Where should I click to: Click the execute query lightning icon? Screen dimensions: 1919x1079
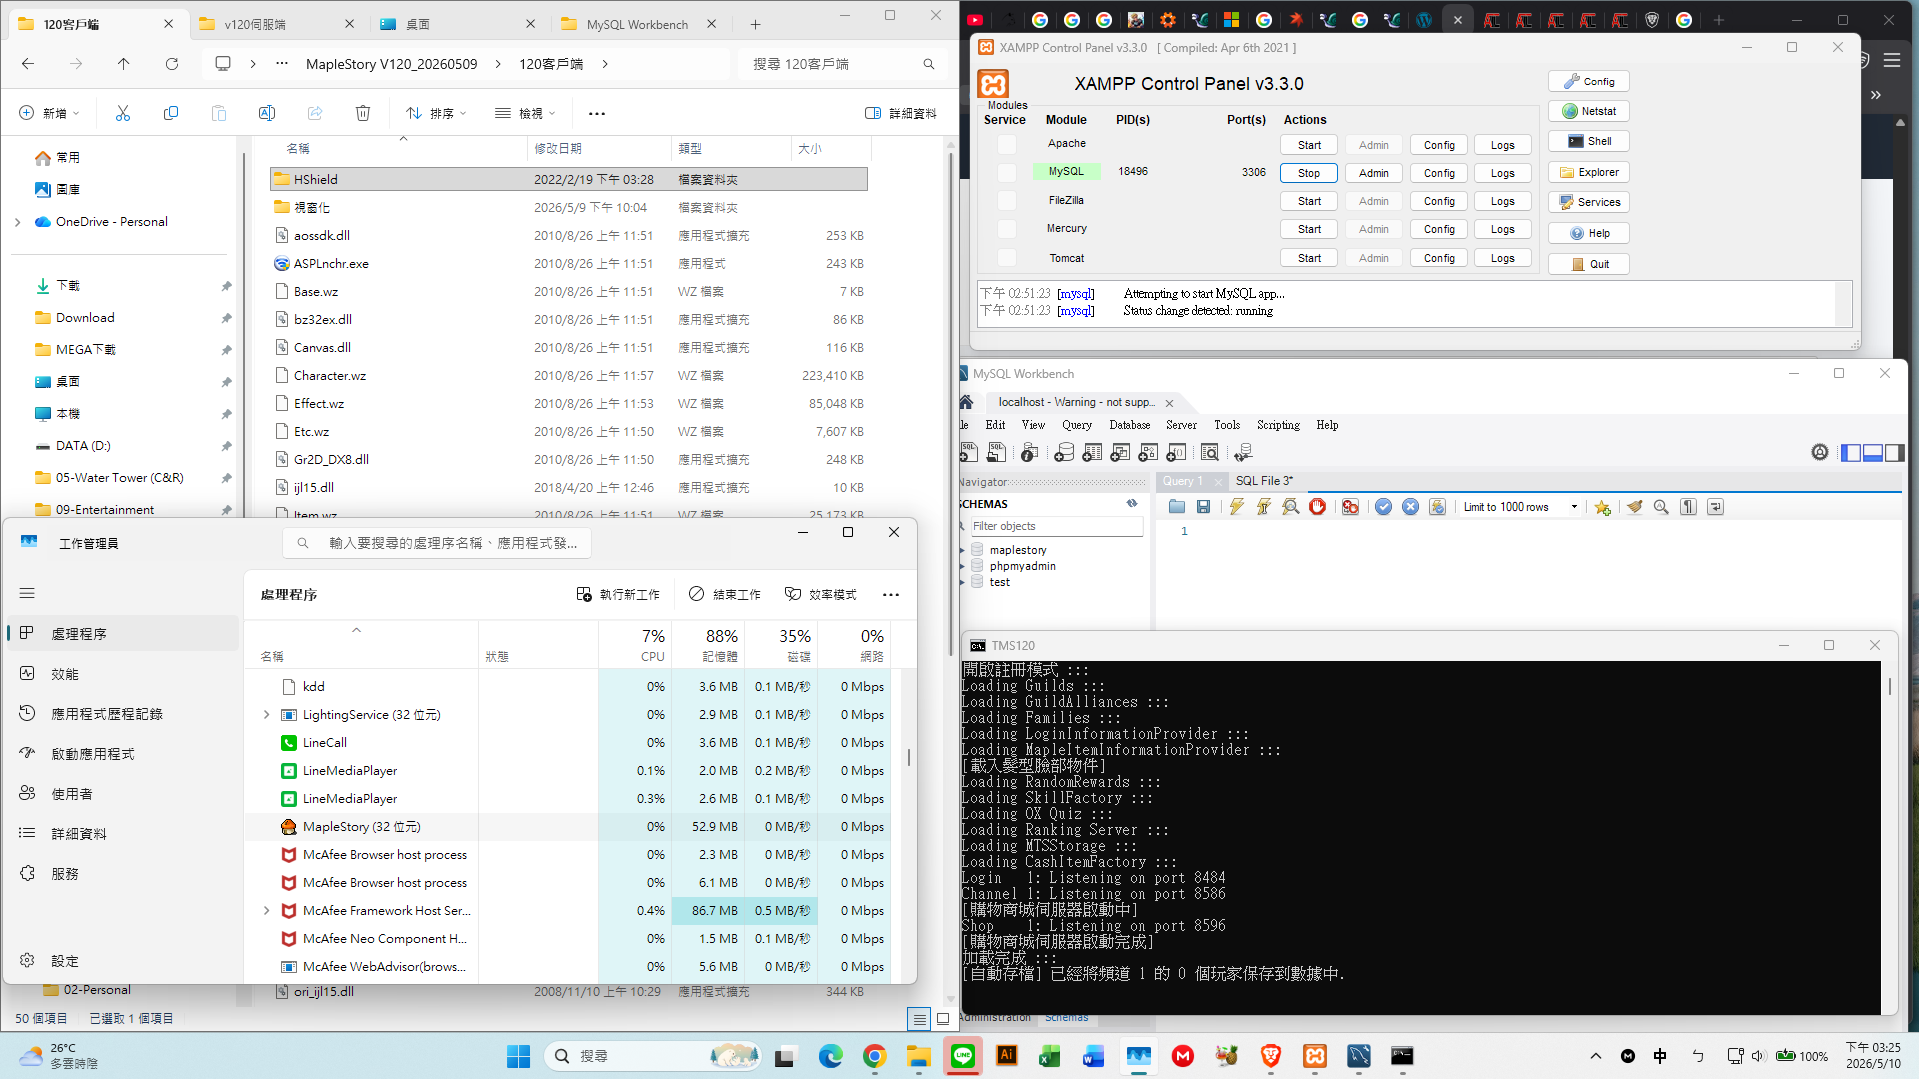point(1237,507)
